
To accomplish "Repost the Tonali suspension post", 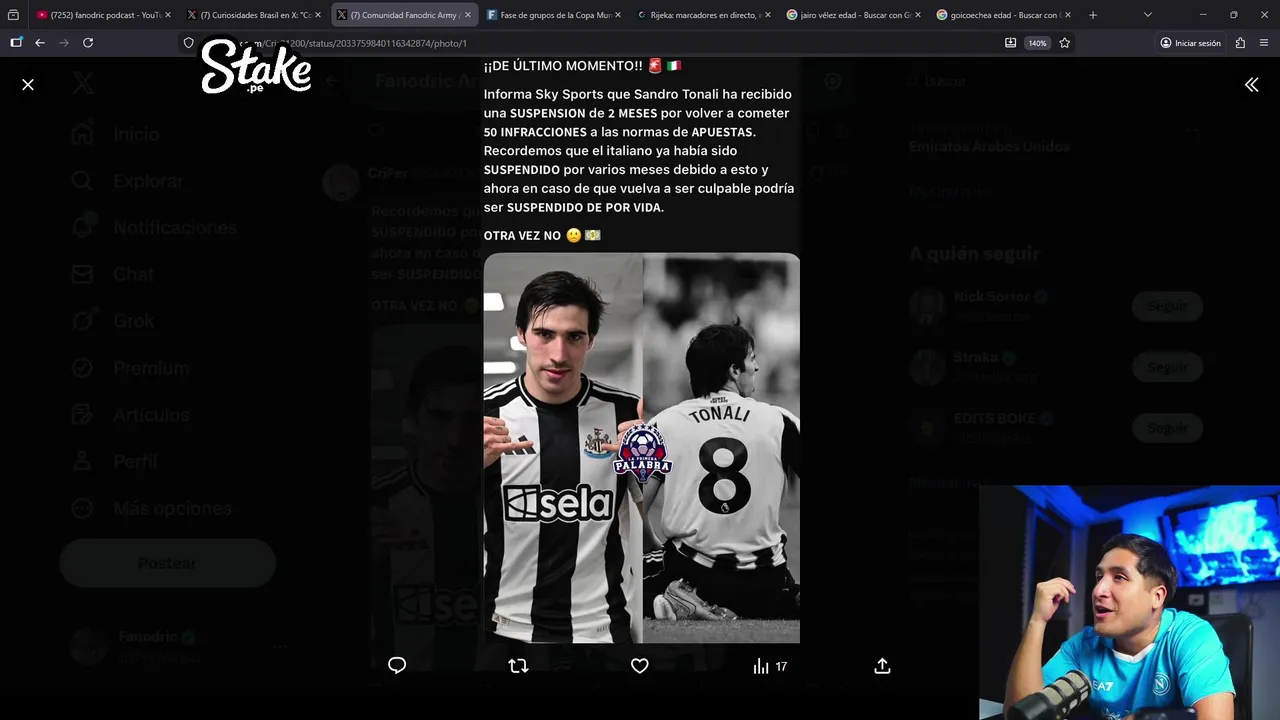I will coord(518,666).
